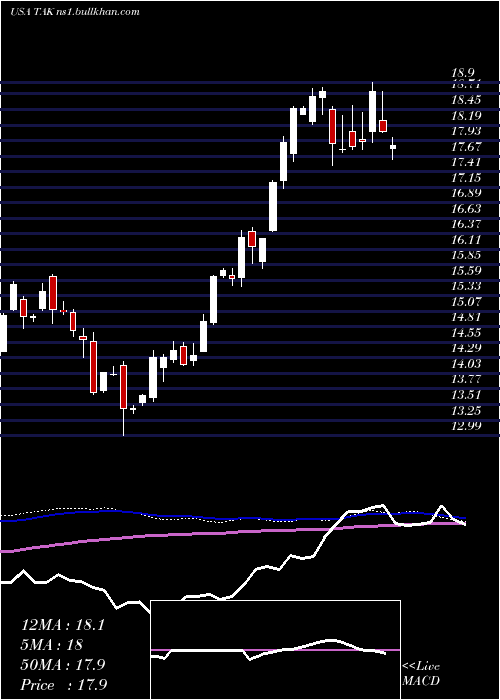Click the 50MA : 17.9 value
Image resolution: width=500 pixels, height=700 pixels.
point(63,665)
